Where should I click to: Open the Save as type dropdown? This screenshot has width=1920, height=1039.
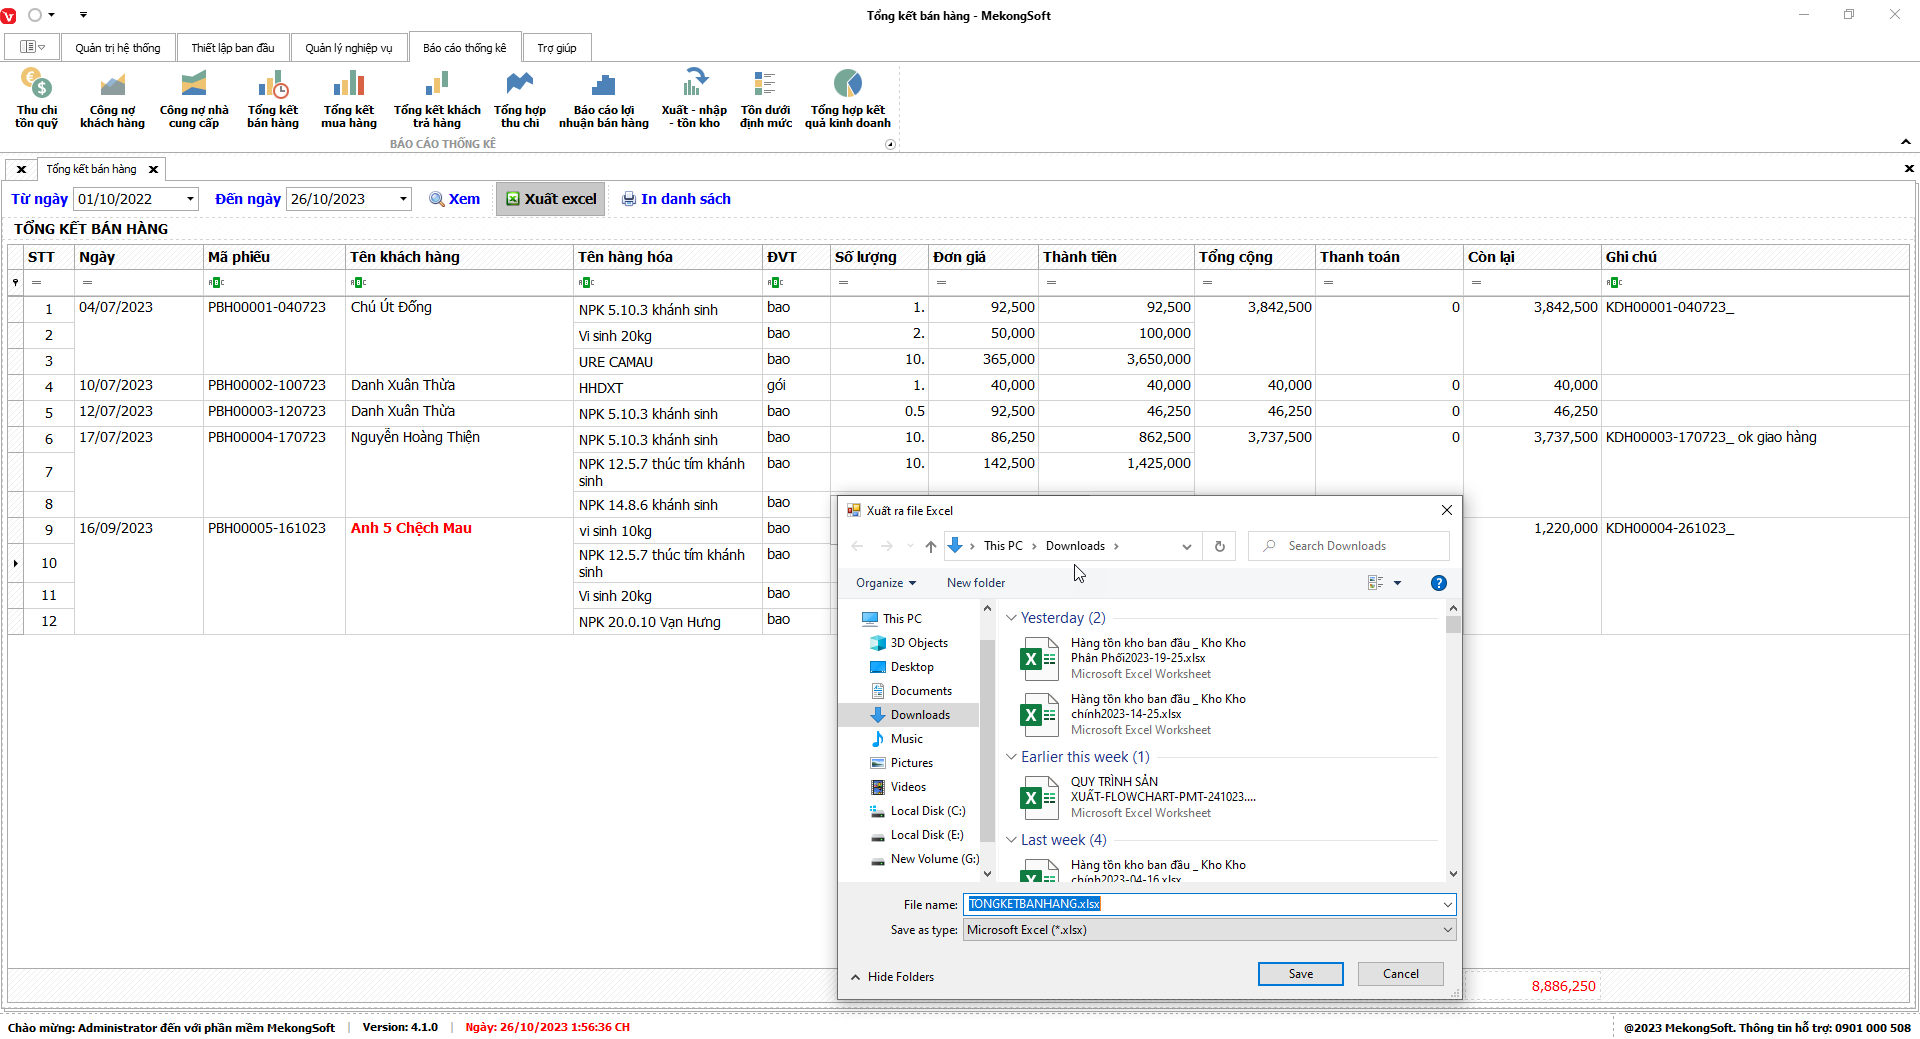point(1446,930)
